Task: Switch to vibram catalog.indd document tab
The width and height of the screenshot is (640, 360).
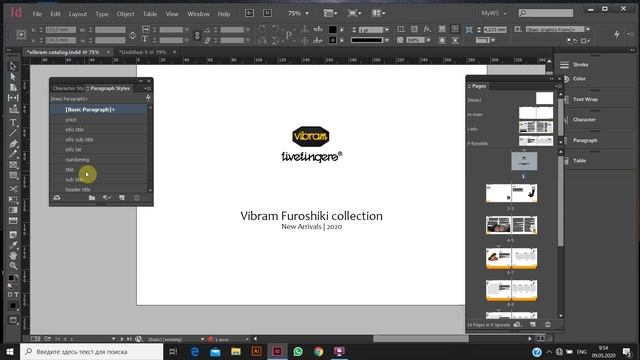Action: pyautogui.click(x=64, y=52)
